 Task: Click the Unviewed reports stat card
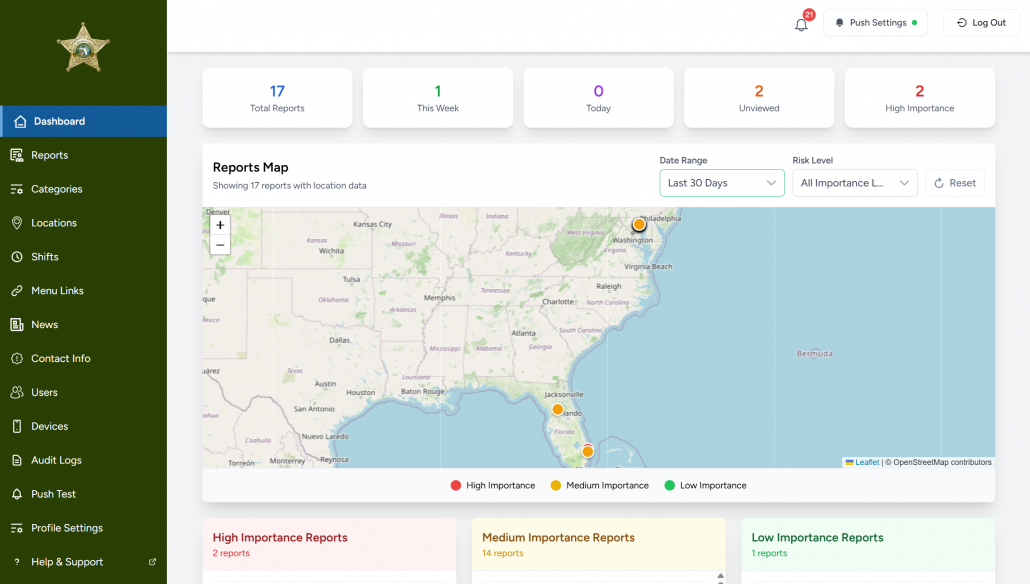(759, 98)
